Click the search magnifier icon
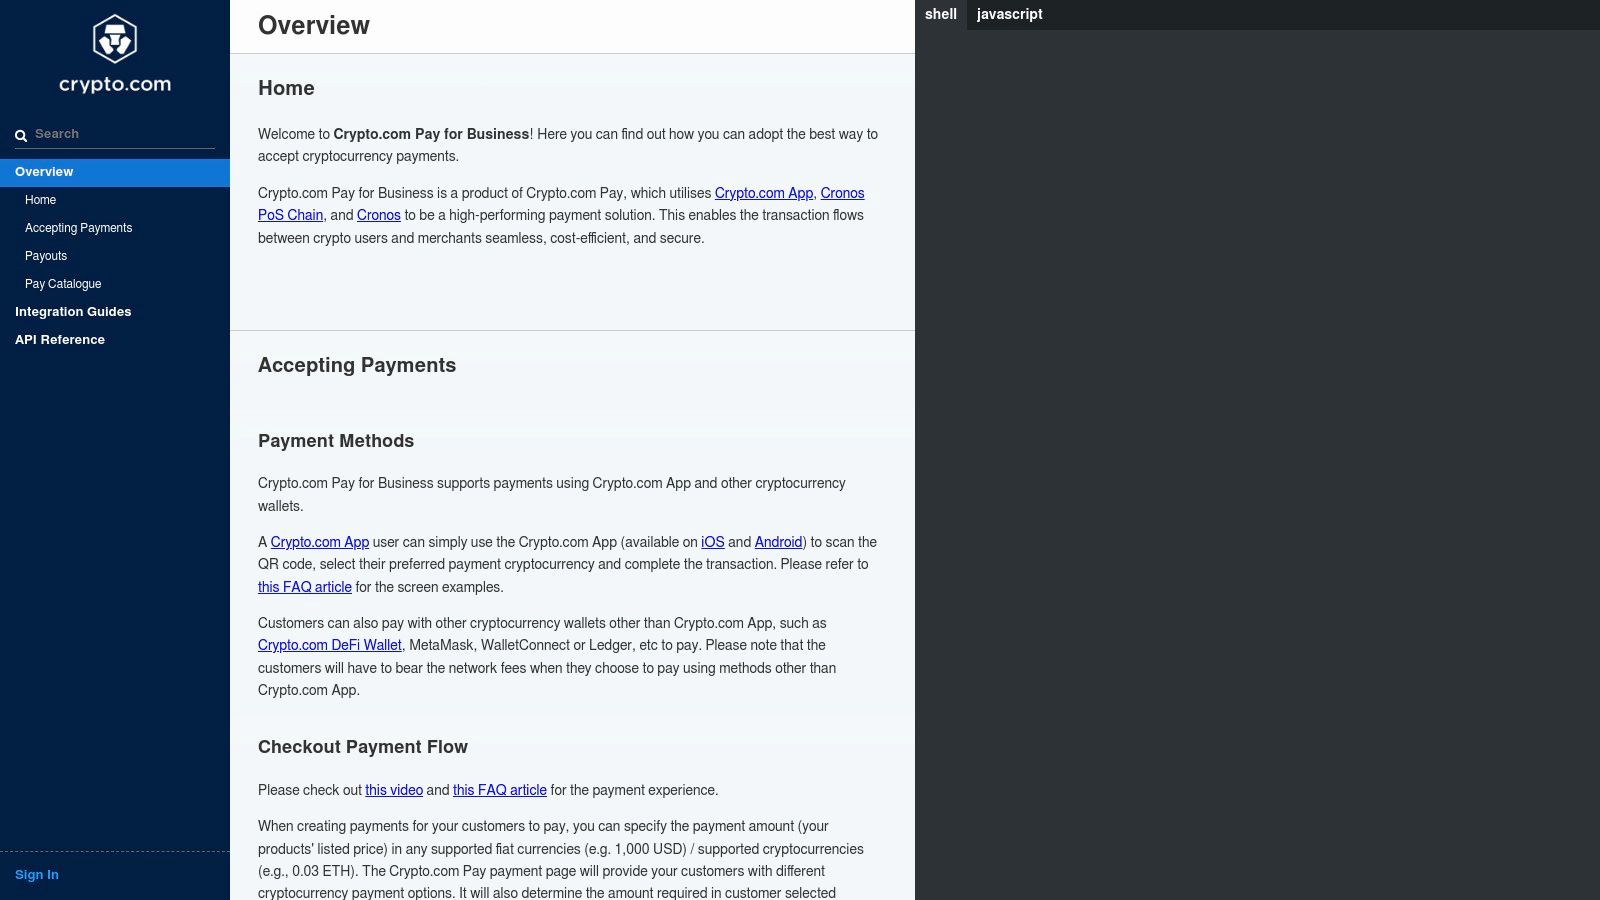Viewport: 1600px width, 900px height. click(21, 133)
